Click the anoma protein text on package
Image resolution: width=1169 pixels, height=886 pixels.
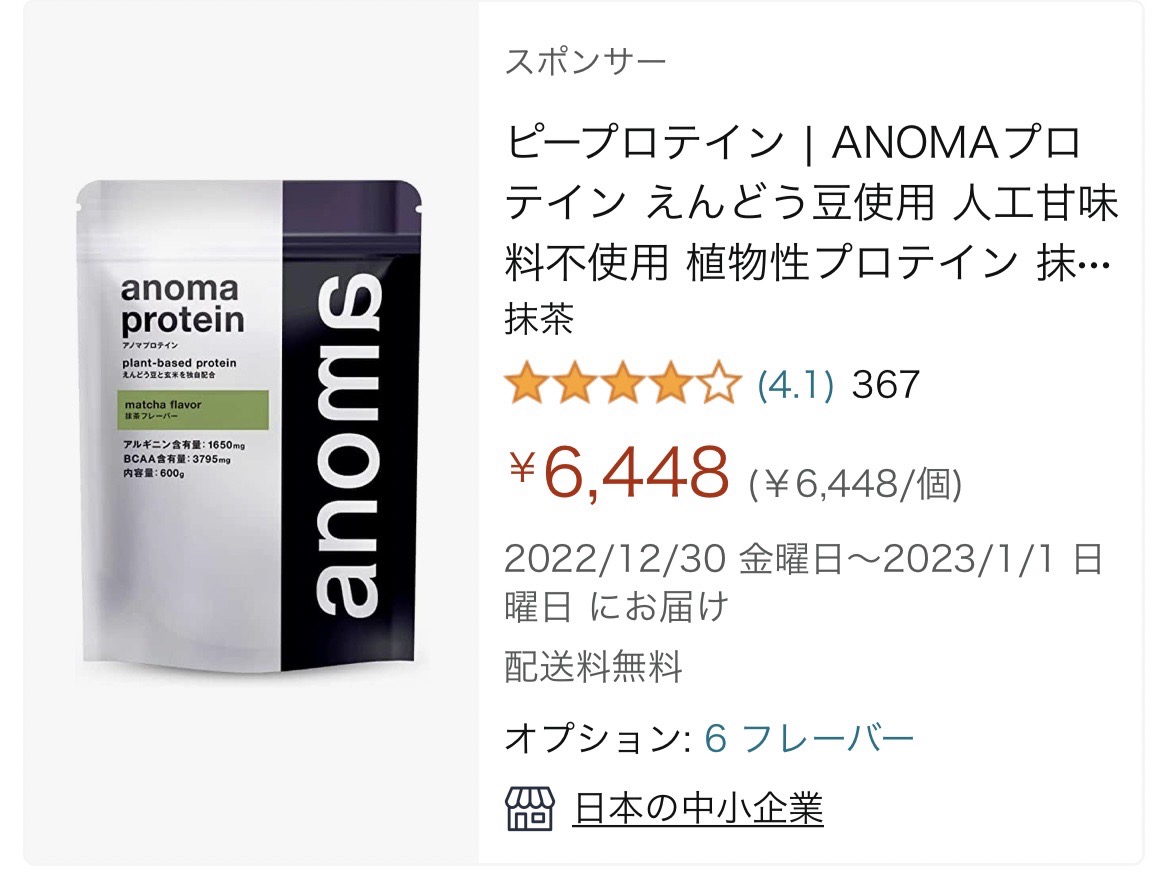point(182,304)
